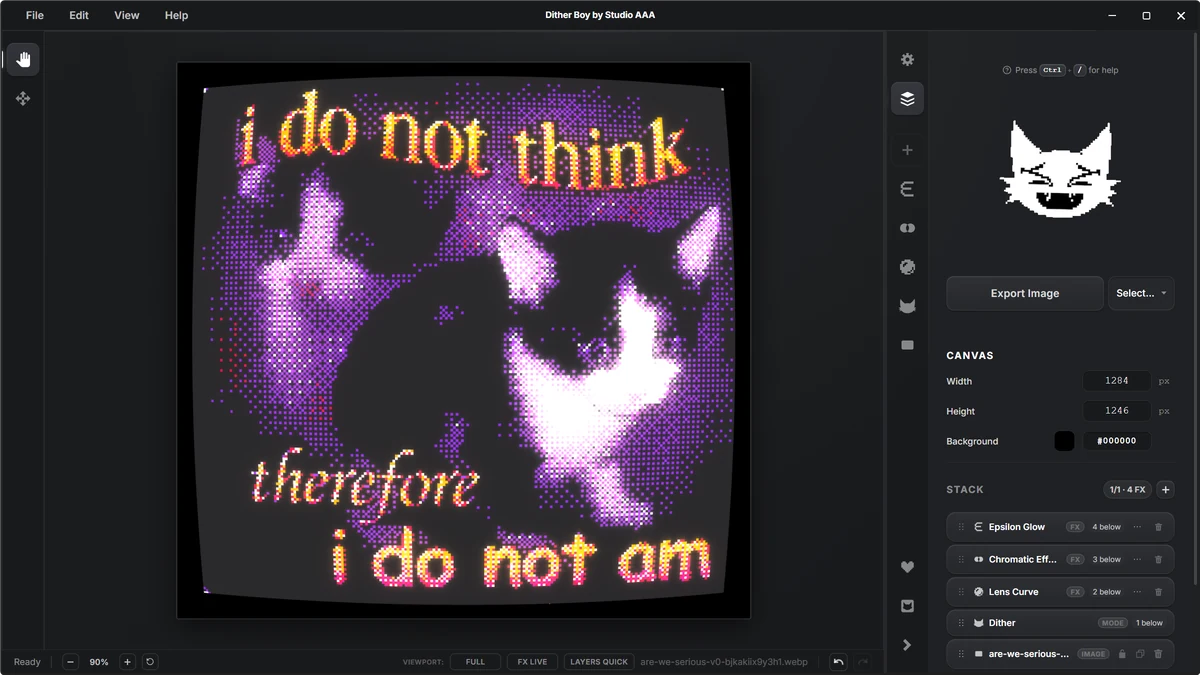Image resolution: width=1200 pixels, height=675 pixels.
Task: Toggle the FX badge on Lens Curve
Action: coord(1075,592)
